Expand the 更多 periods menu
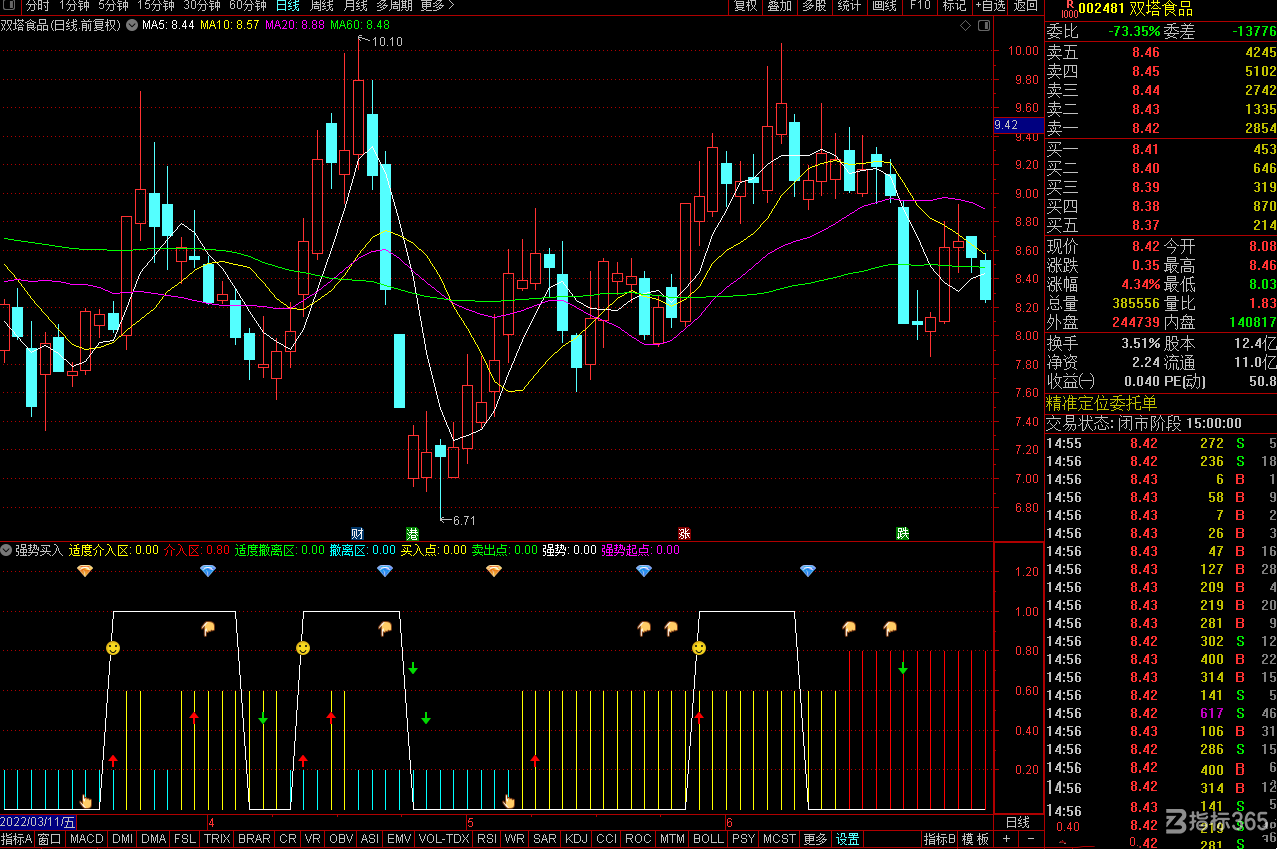The width and height of the screenshot is (1277, 849). point(436,6)
